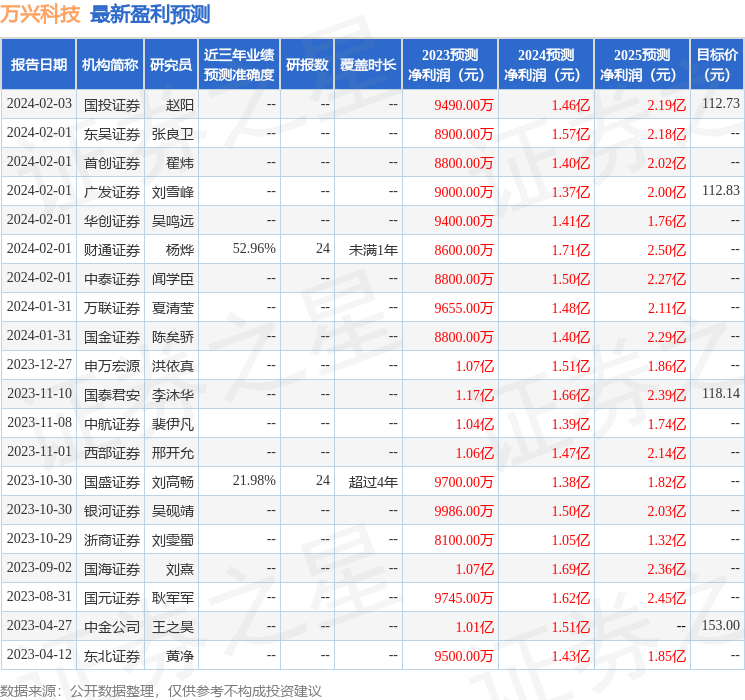Click the 2025预测净利润 header
This screenshot has width=745, height=700.
[642, 65]
